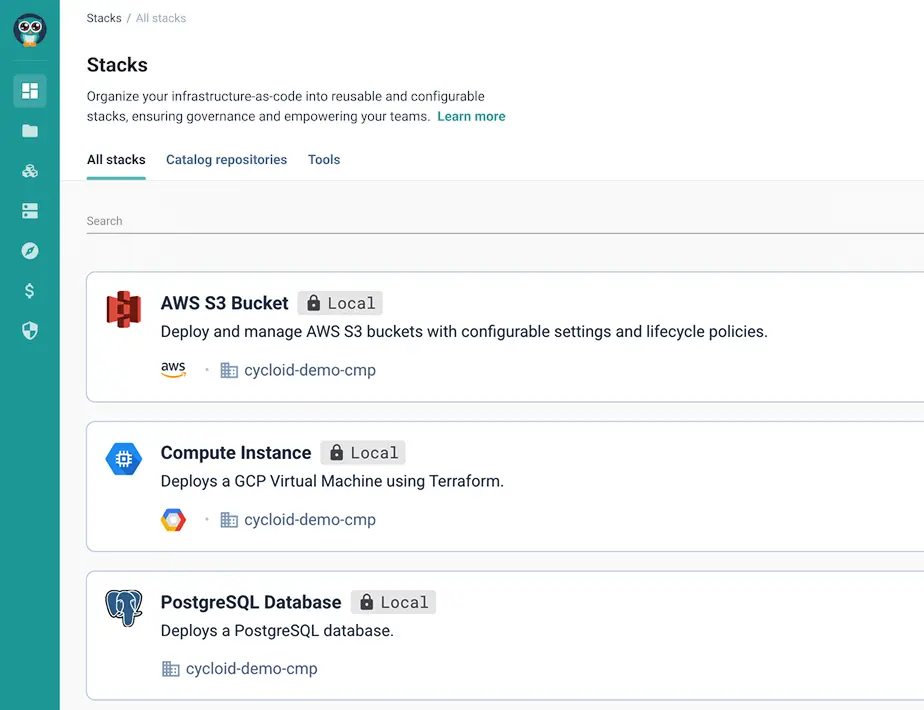Viewport: 924px width, 710px height.
Task: Follow the Learn more link
Action: coord(471,117)
